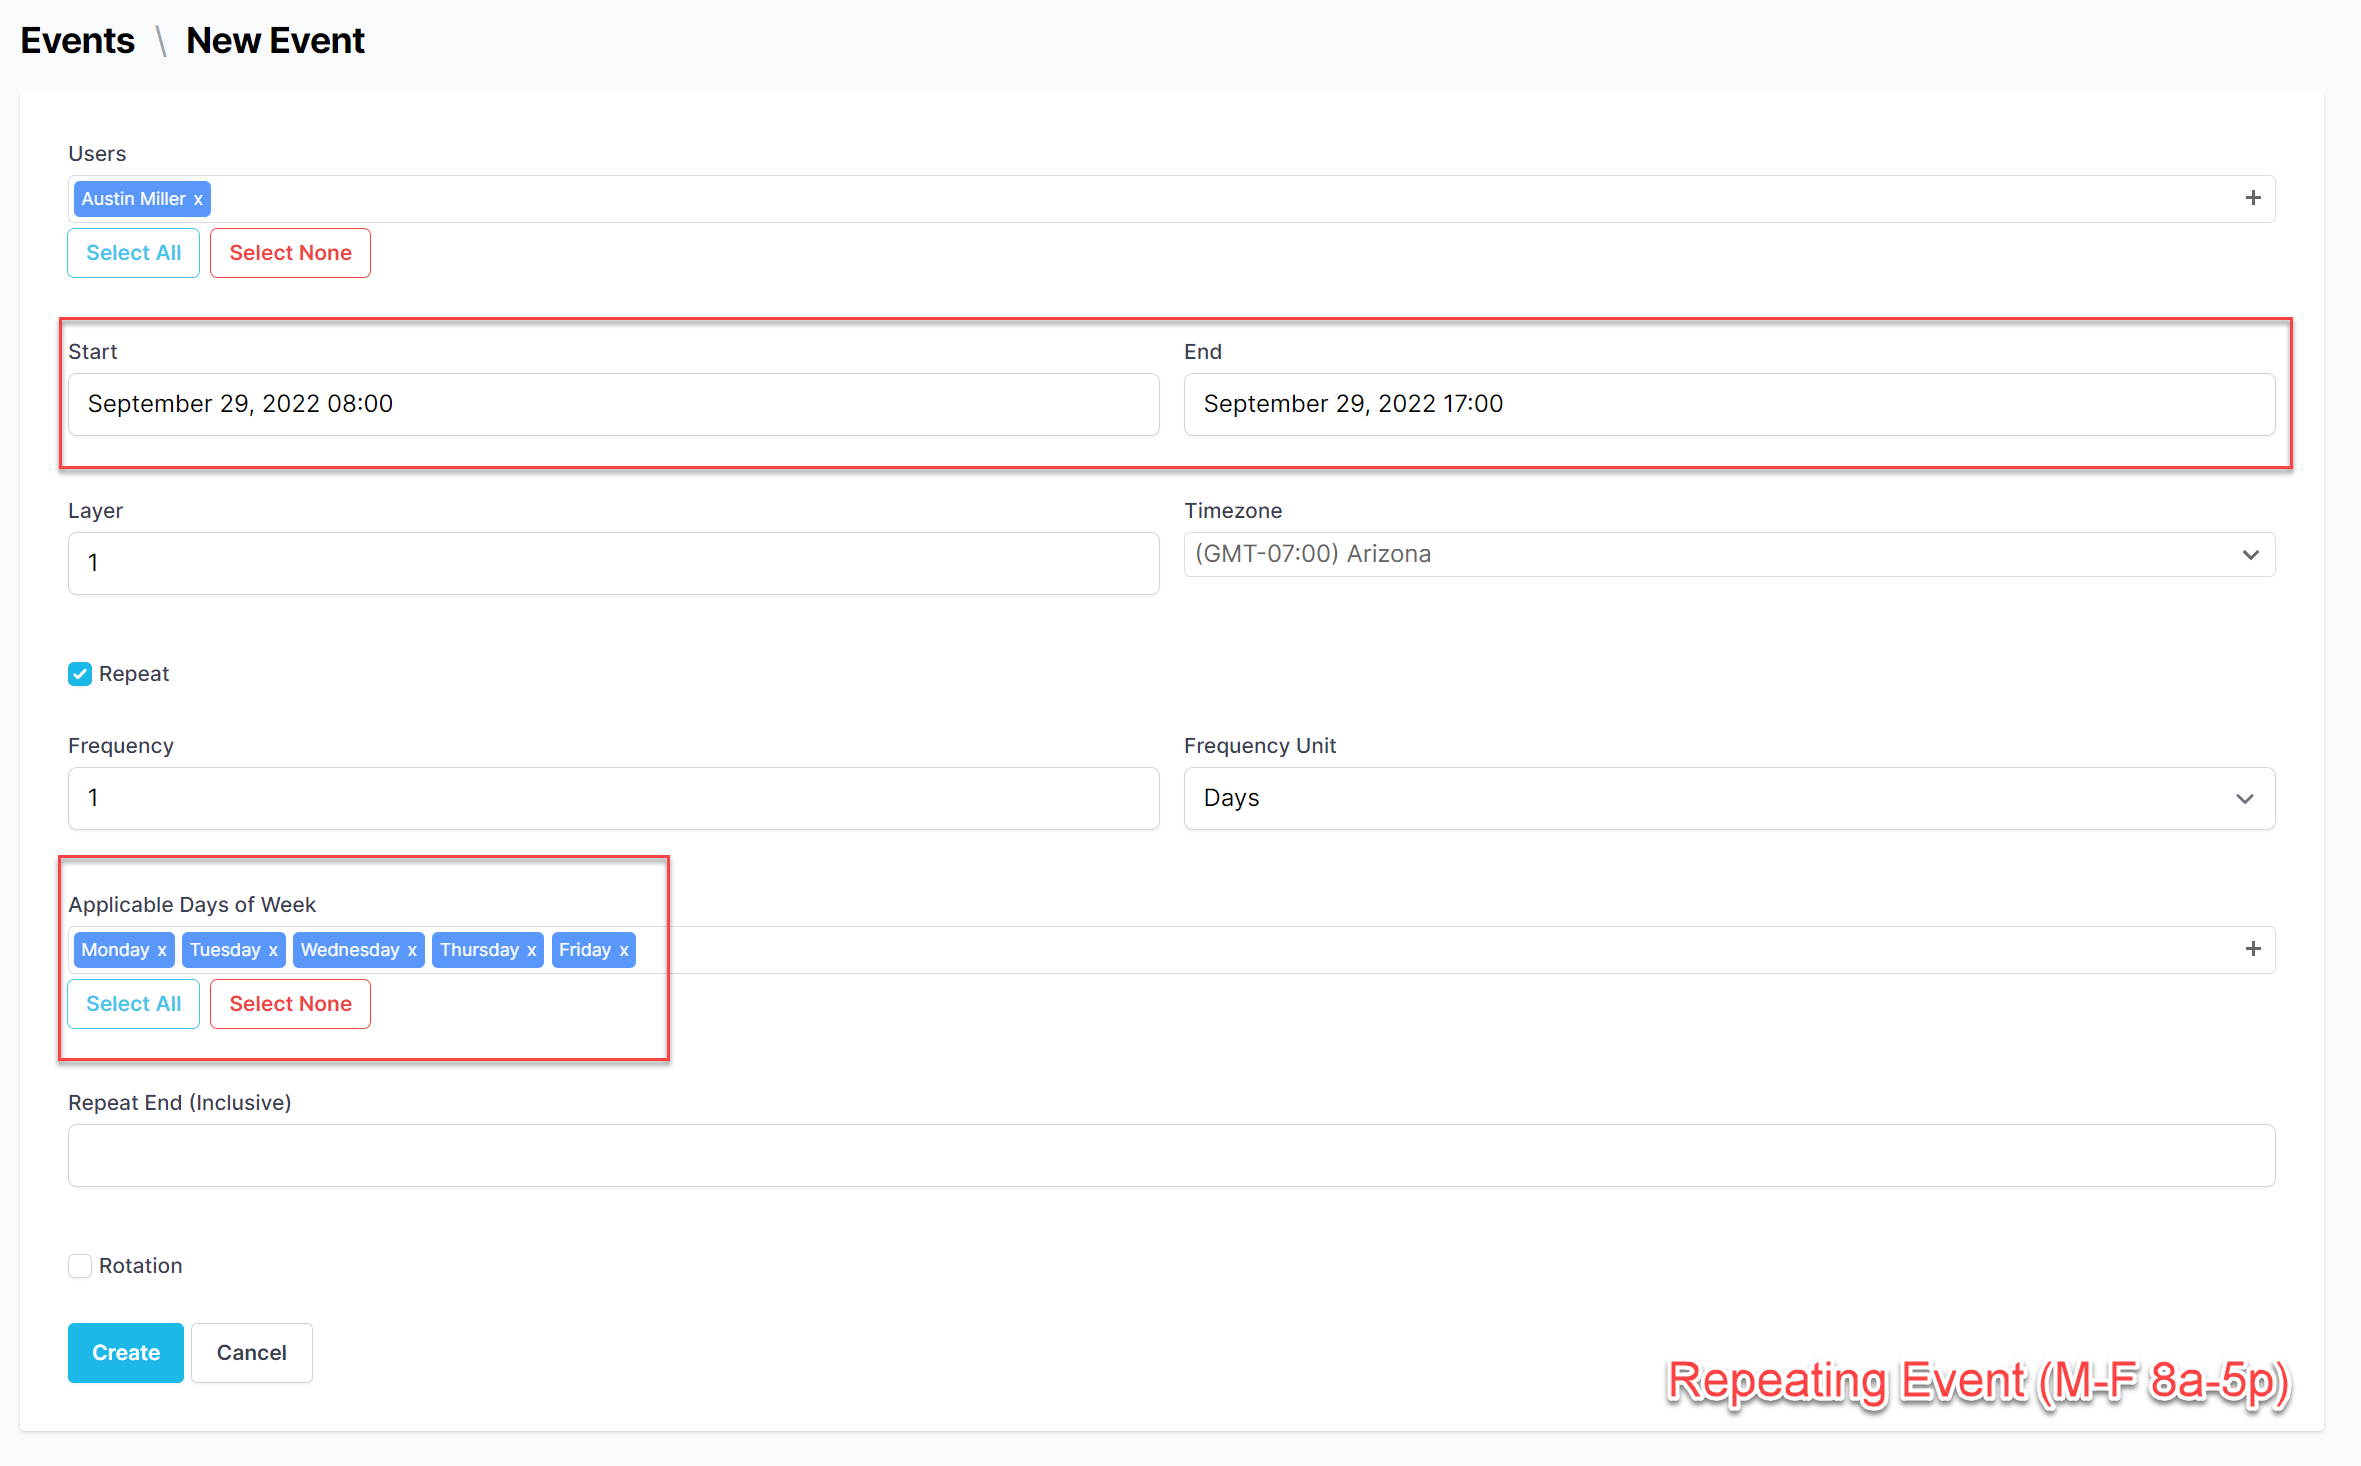Enable the Rotation checkbox
This screenshot has height=1466, width=2361.
point(80,1266)
